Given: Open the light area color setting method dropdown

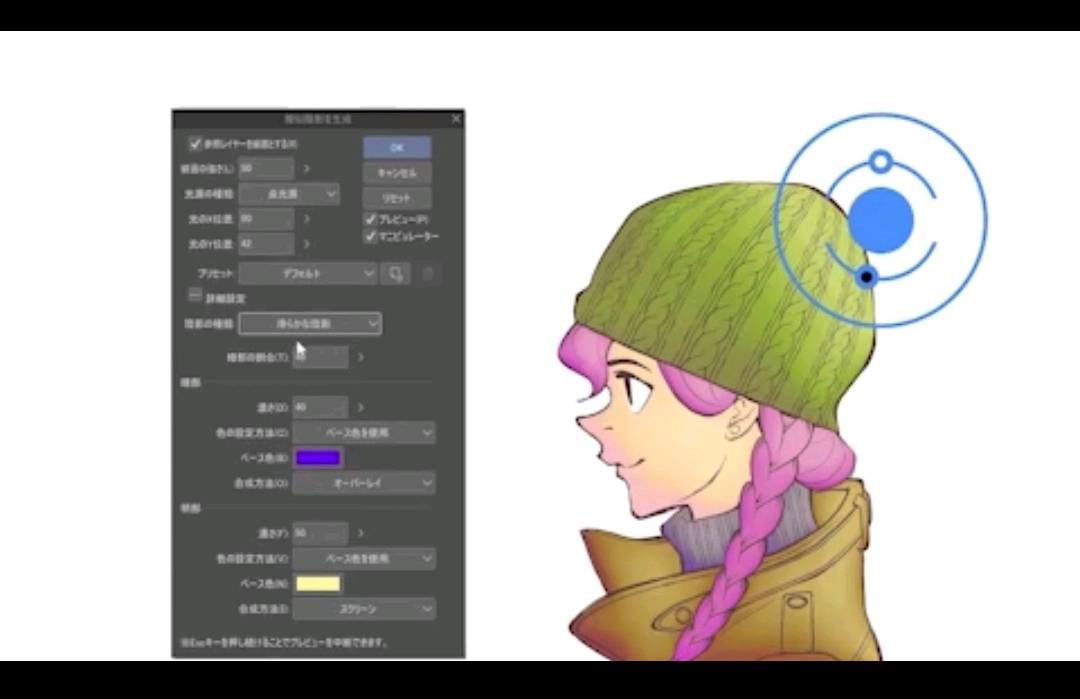Looking at the screenshot, I should click(x=364, y=559).
